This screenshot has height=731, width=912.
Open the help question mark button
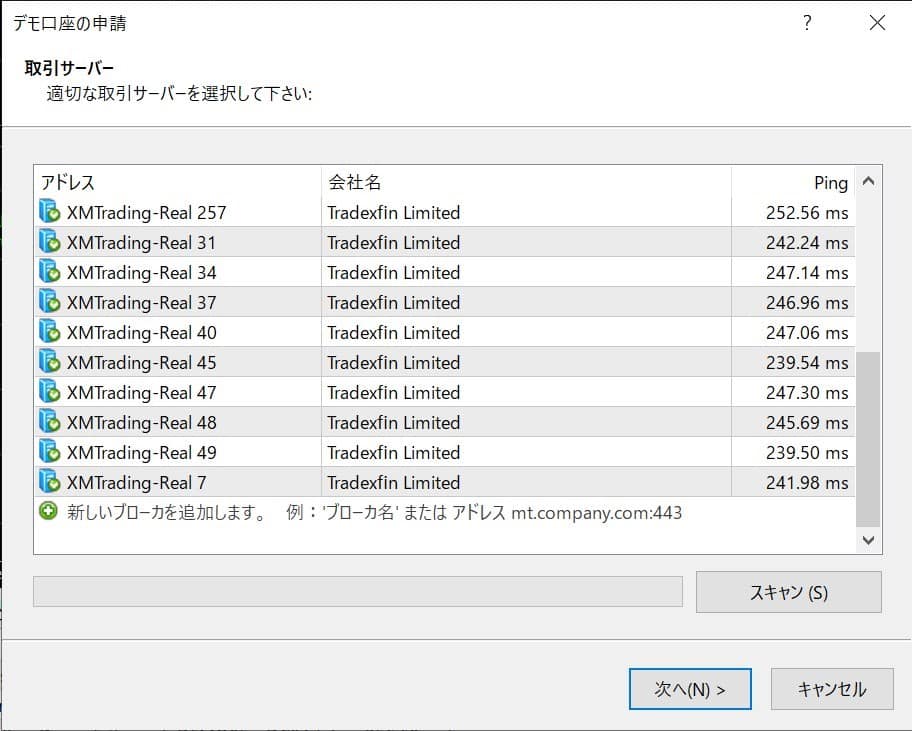point(807,23)
